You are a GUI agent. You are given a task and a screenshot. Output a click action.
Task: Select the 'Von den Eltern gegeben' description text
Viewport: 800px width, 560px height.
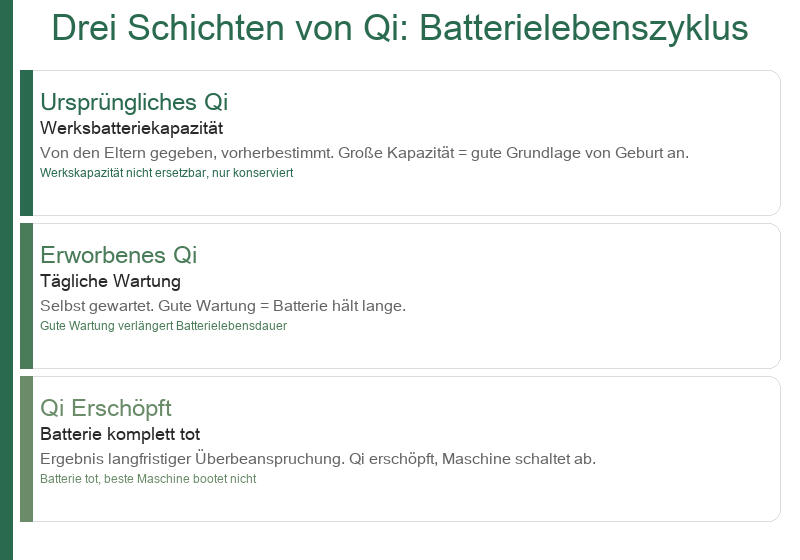364,152
